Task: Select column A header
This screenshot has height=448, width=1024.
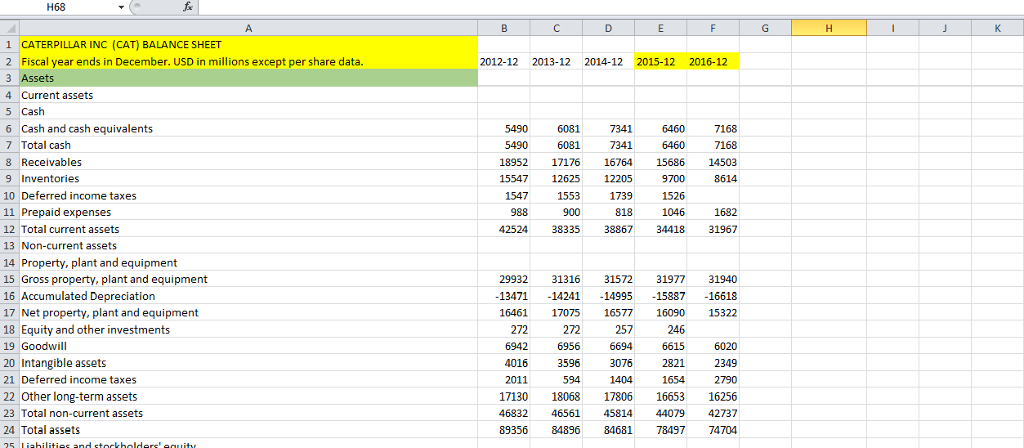Action: coord(248,28)
